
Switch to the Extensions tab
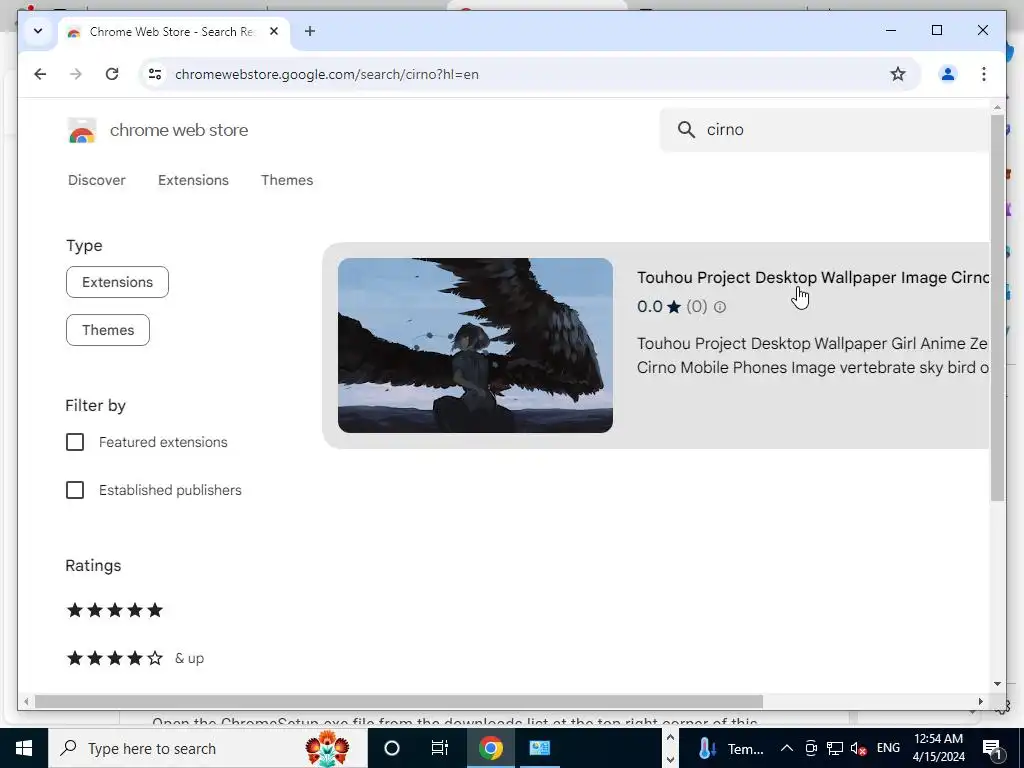click(193, 180)
